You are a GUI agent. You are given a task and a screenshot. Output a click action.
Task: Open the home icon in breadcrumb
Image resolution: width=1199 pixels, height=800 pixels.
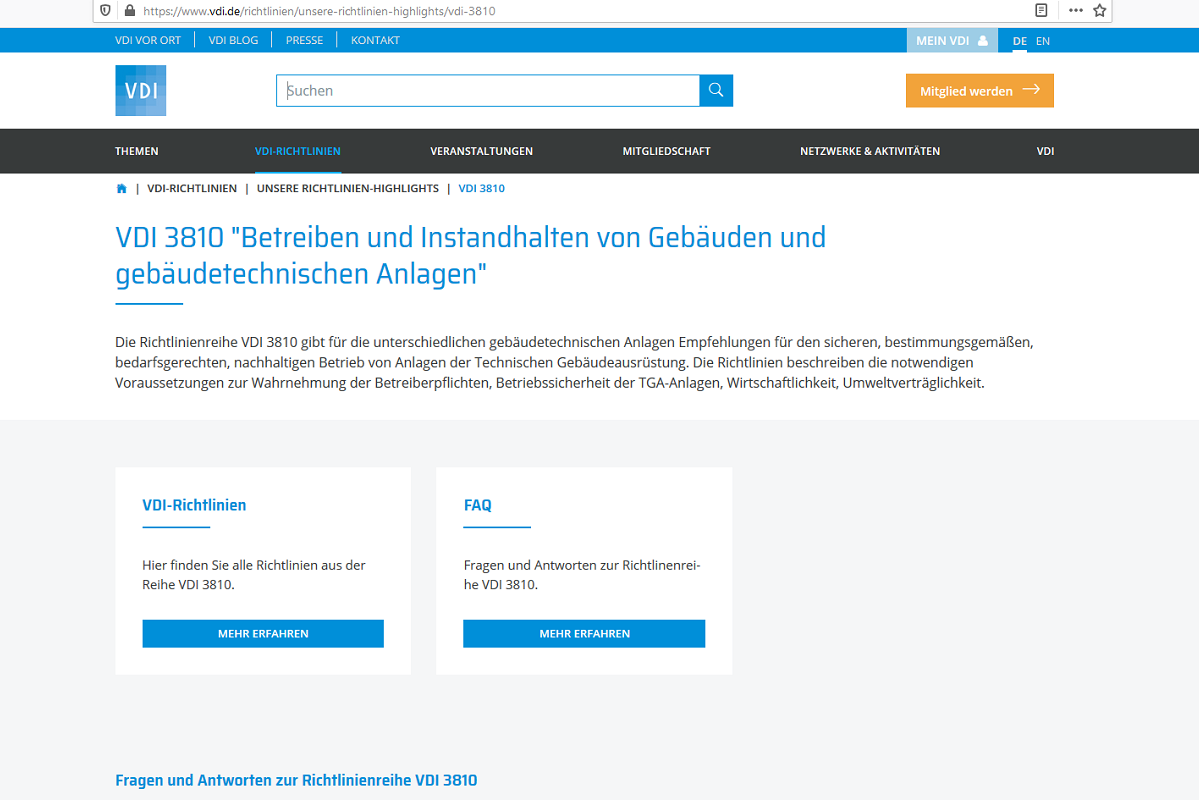(x=122, y=188)
